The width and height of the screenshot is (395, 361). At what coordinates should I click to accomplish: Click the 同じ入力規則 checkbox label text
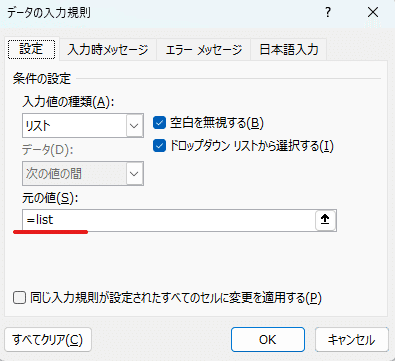(176, 297)
